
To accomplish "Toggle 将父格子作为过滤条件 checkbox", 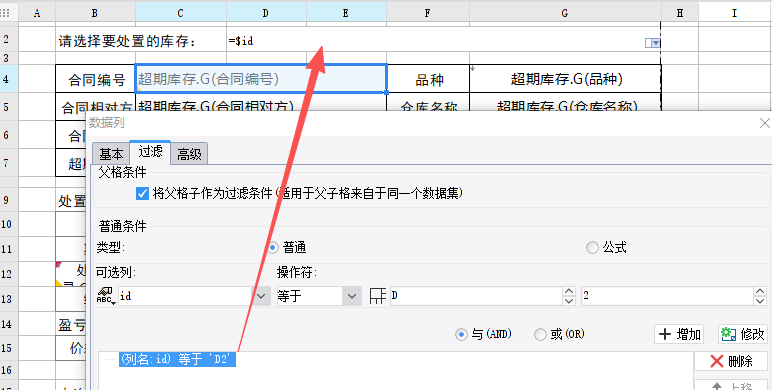I will pyautogui.click(x=142, y=194).
